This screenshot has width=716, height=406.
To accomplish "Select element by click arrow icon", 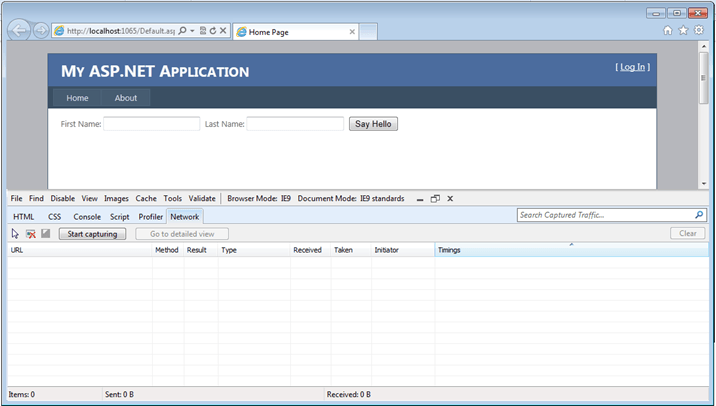I will pyautogui.click(x=15, y=234).
